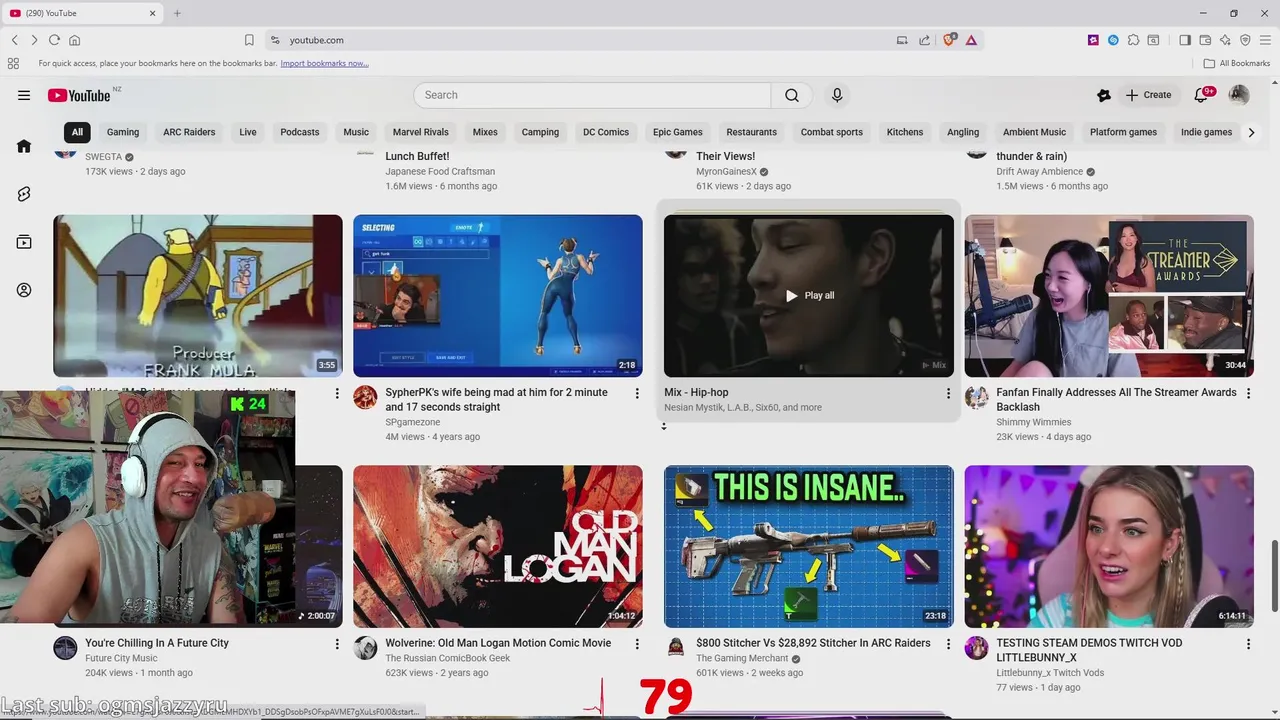
Task: Select Home icon in mini sidebar
Action: click(24, 146)
